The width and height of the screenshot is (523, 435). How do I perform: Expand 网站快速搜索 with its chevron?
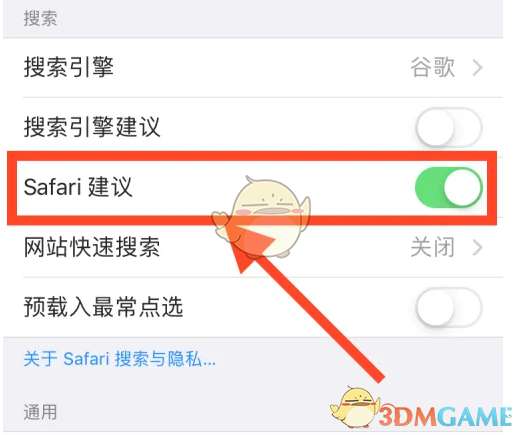pyautogui.click(x=478, y=248)
